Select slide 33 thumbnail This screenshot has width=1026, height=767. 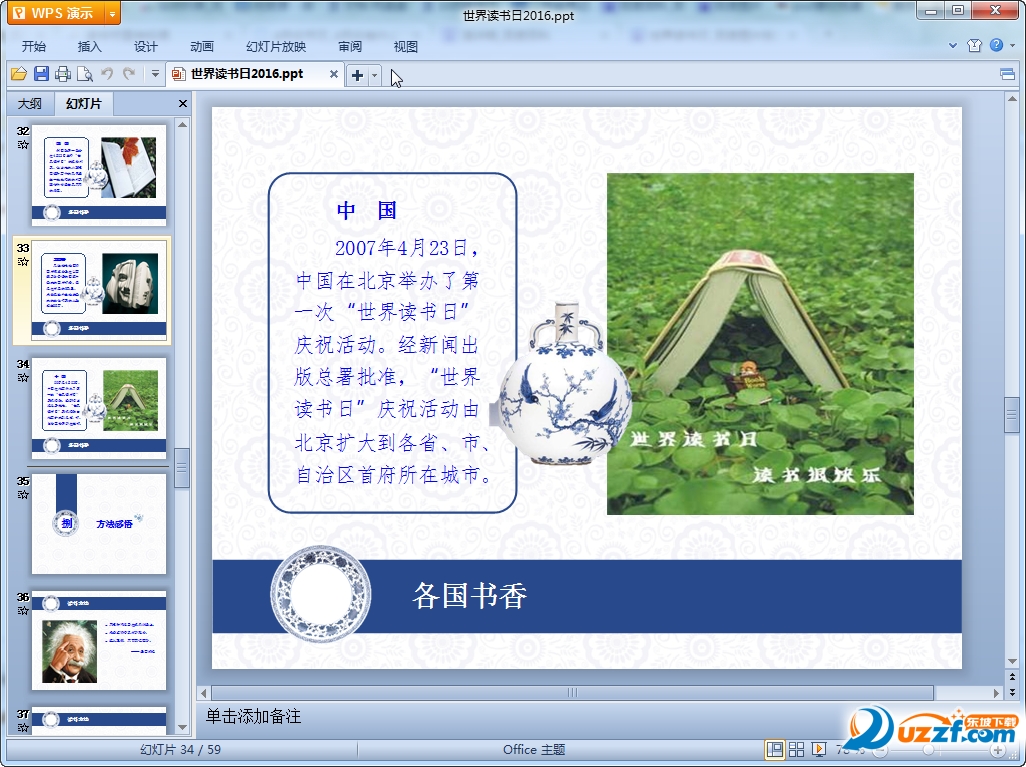[x=99, y=291]
